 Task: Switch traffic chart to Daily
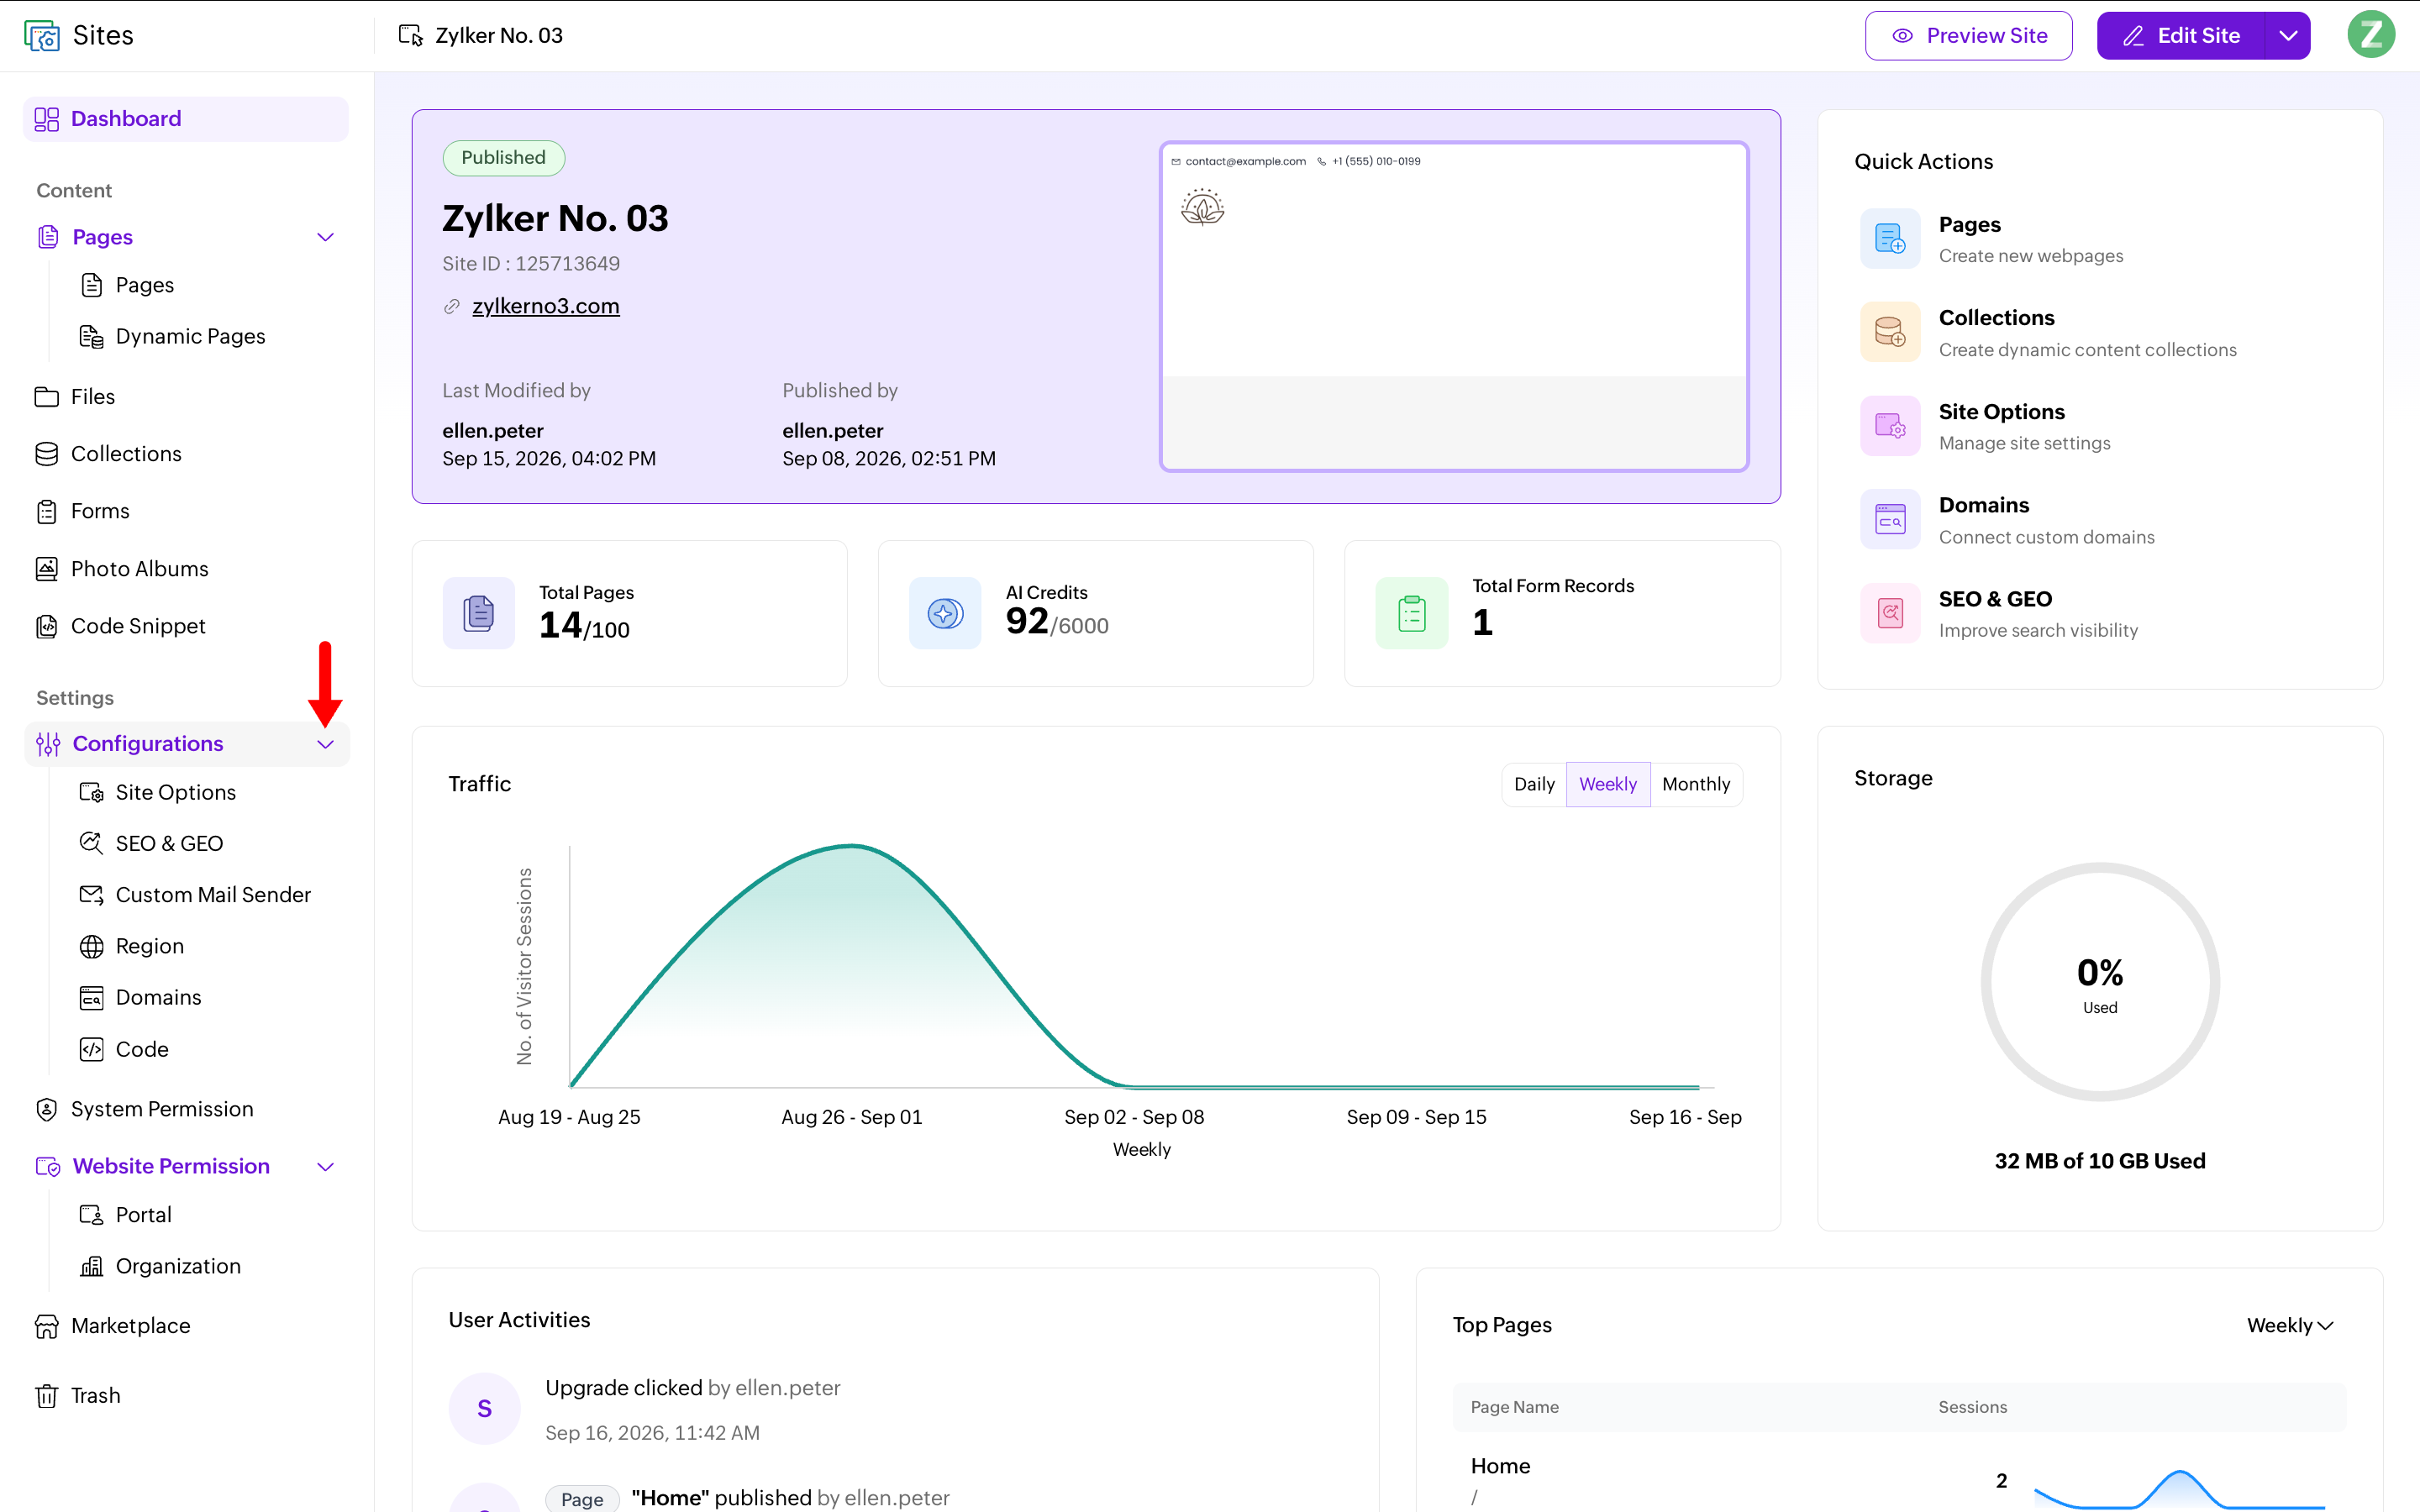point(1534,785)
